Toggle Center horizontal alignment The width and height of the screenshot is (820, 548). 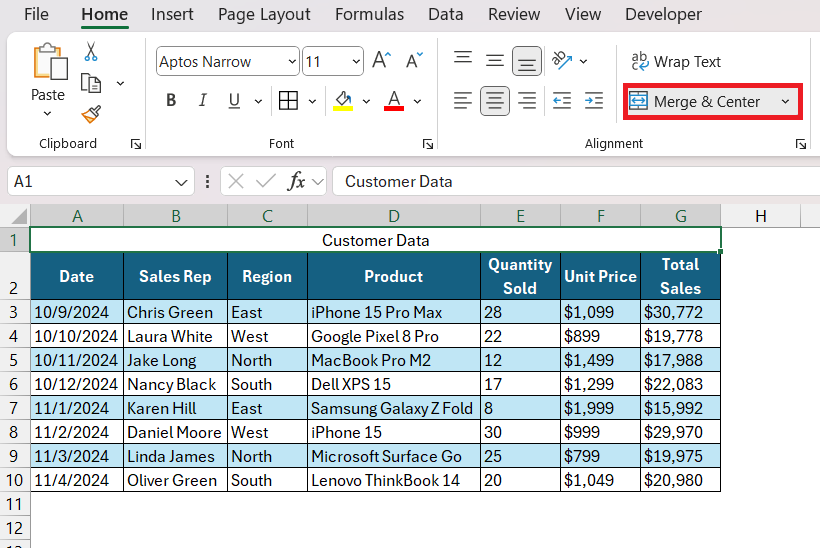coord(495,100)
